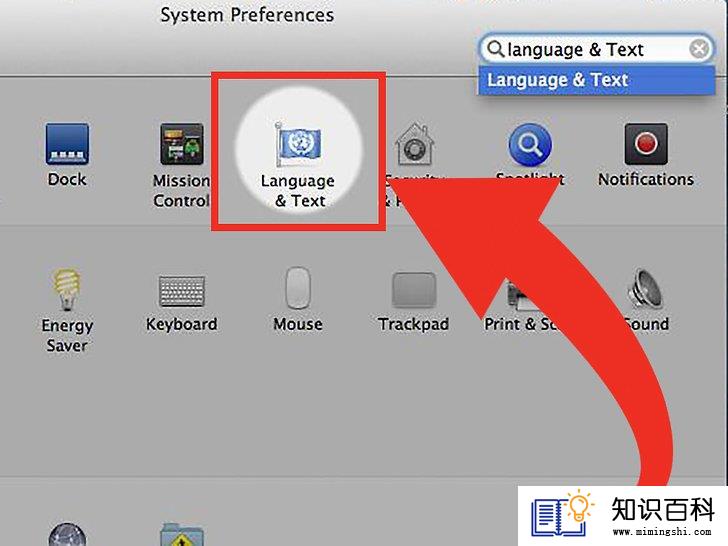
Task: Open the Dock preferences icon
Action: [67, 144]
